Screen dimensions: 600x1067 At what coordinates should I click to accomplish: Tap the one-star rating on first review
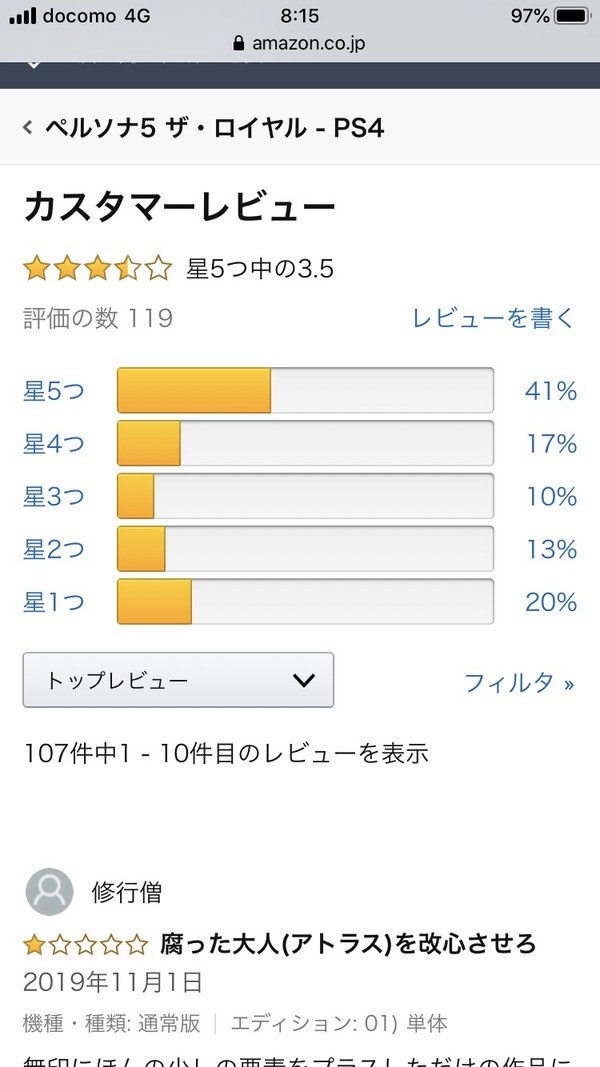[86, 943]
